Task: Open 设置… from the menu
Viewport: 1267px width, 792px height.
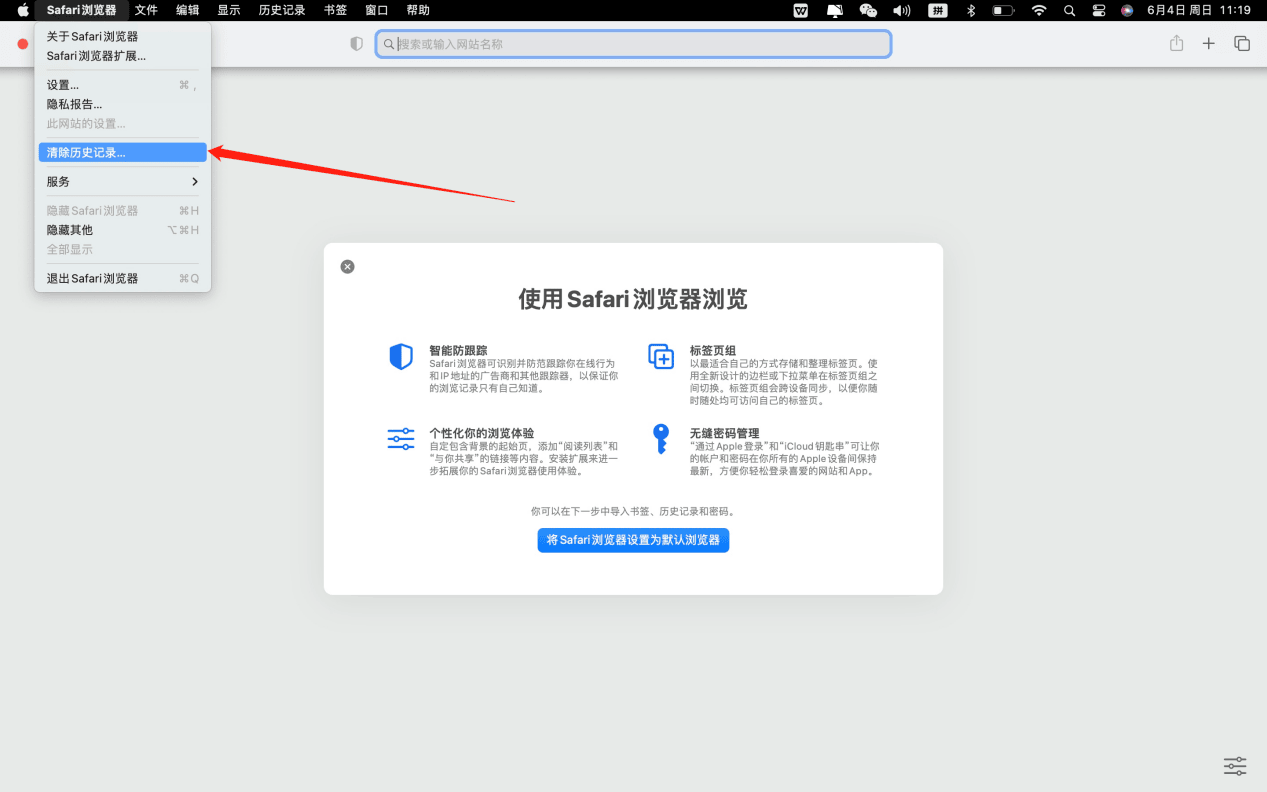Action: 123,85
